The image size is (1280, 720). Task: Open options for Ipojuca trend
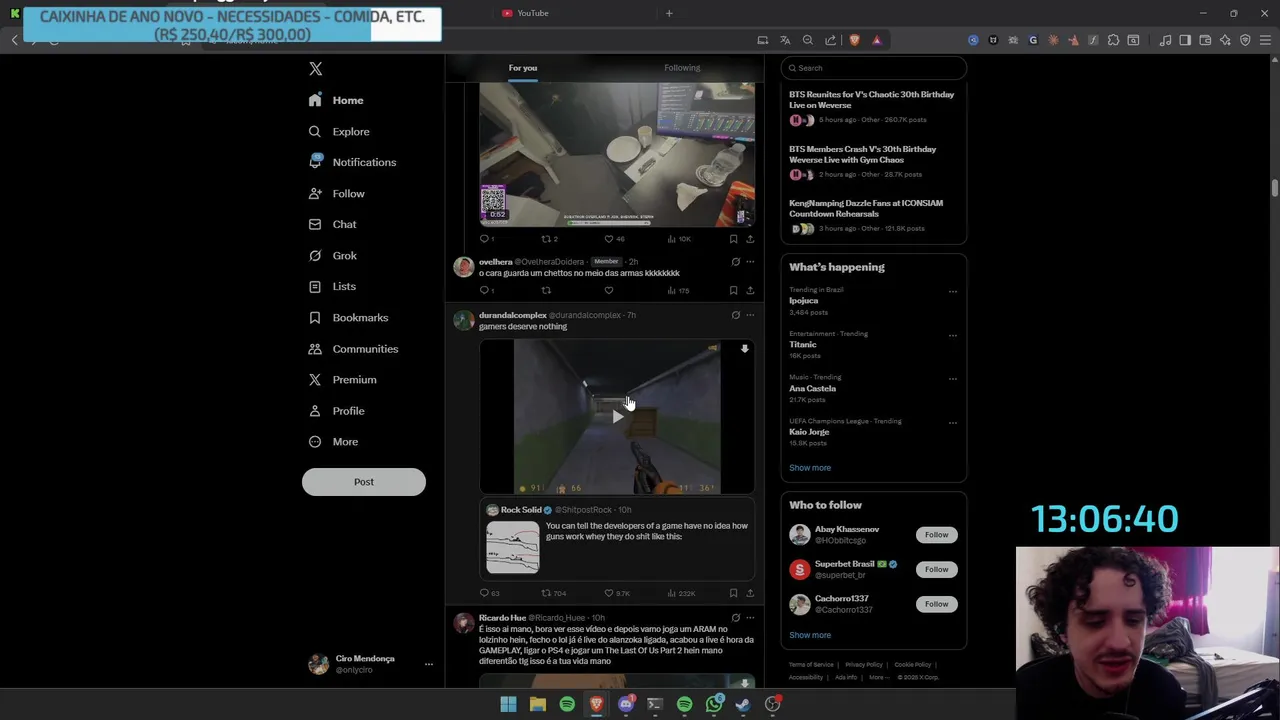952,292
